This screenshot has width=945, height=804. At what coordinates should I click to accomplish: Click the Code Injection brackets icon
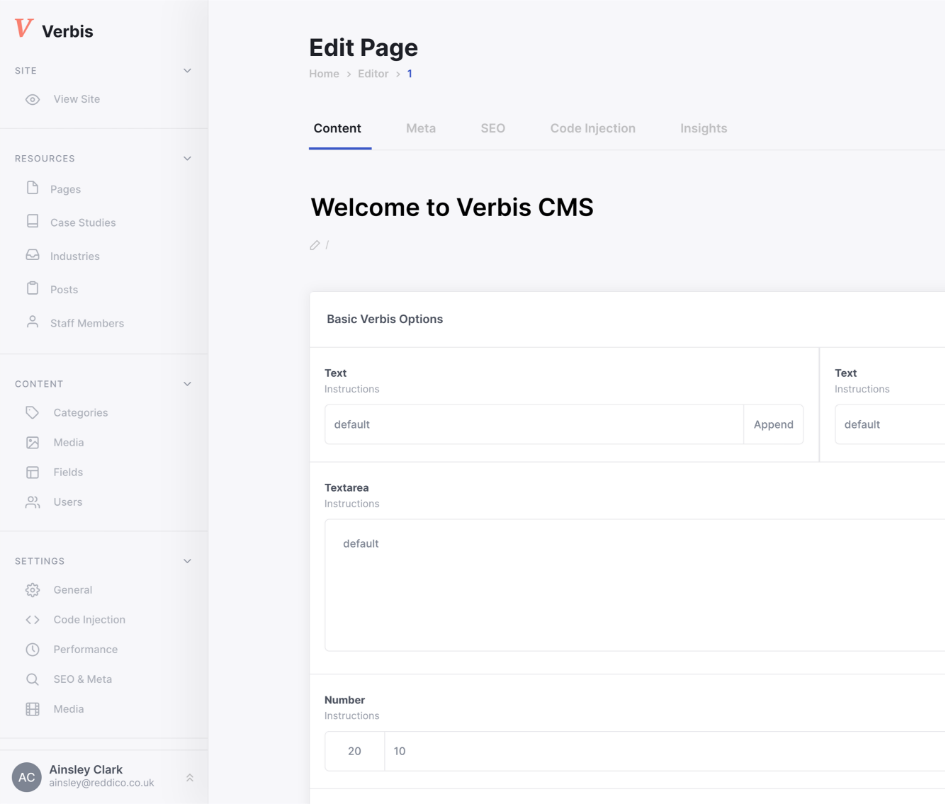point(33,620)
